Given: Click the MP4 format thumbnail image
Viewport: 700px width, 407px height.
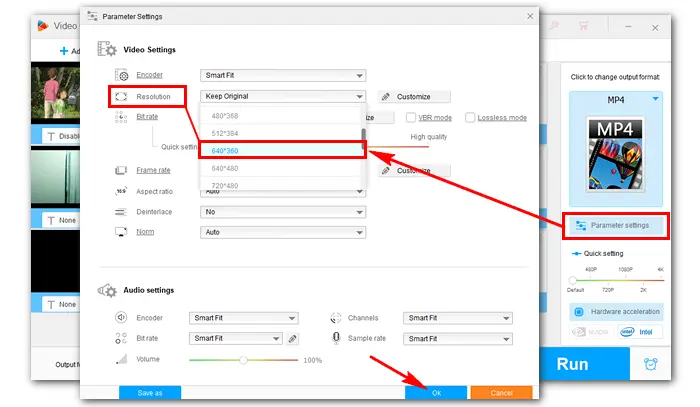Looking at the screenshot, I should 615,154.
